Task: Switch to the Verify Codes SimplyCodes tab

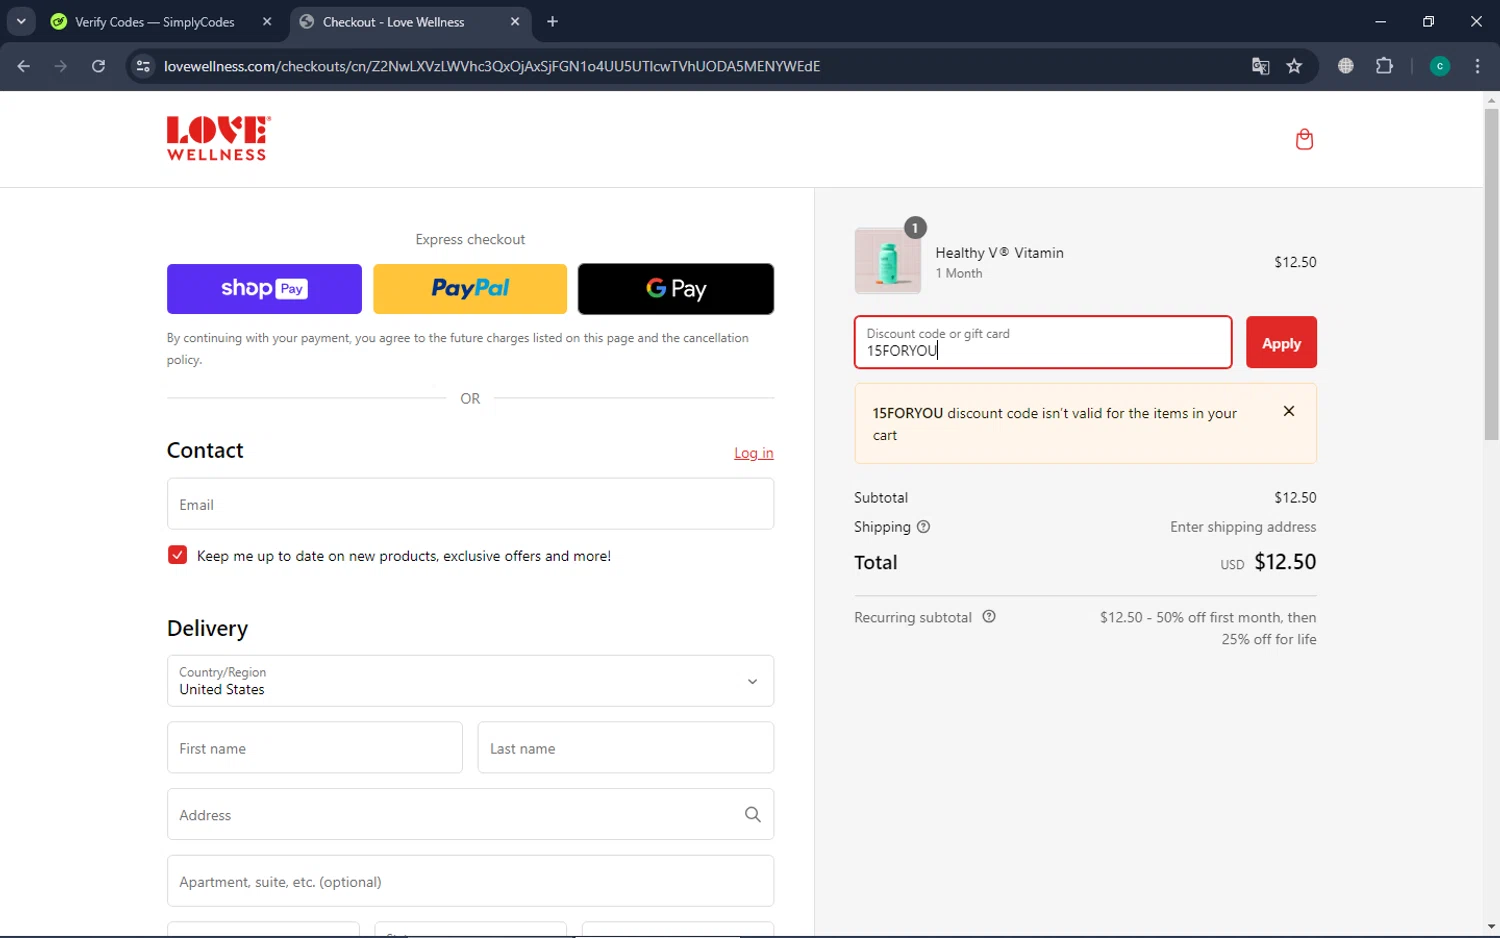Action: point(155,22)
